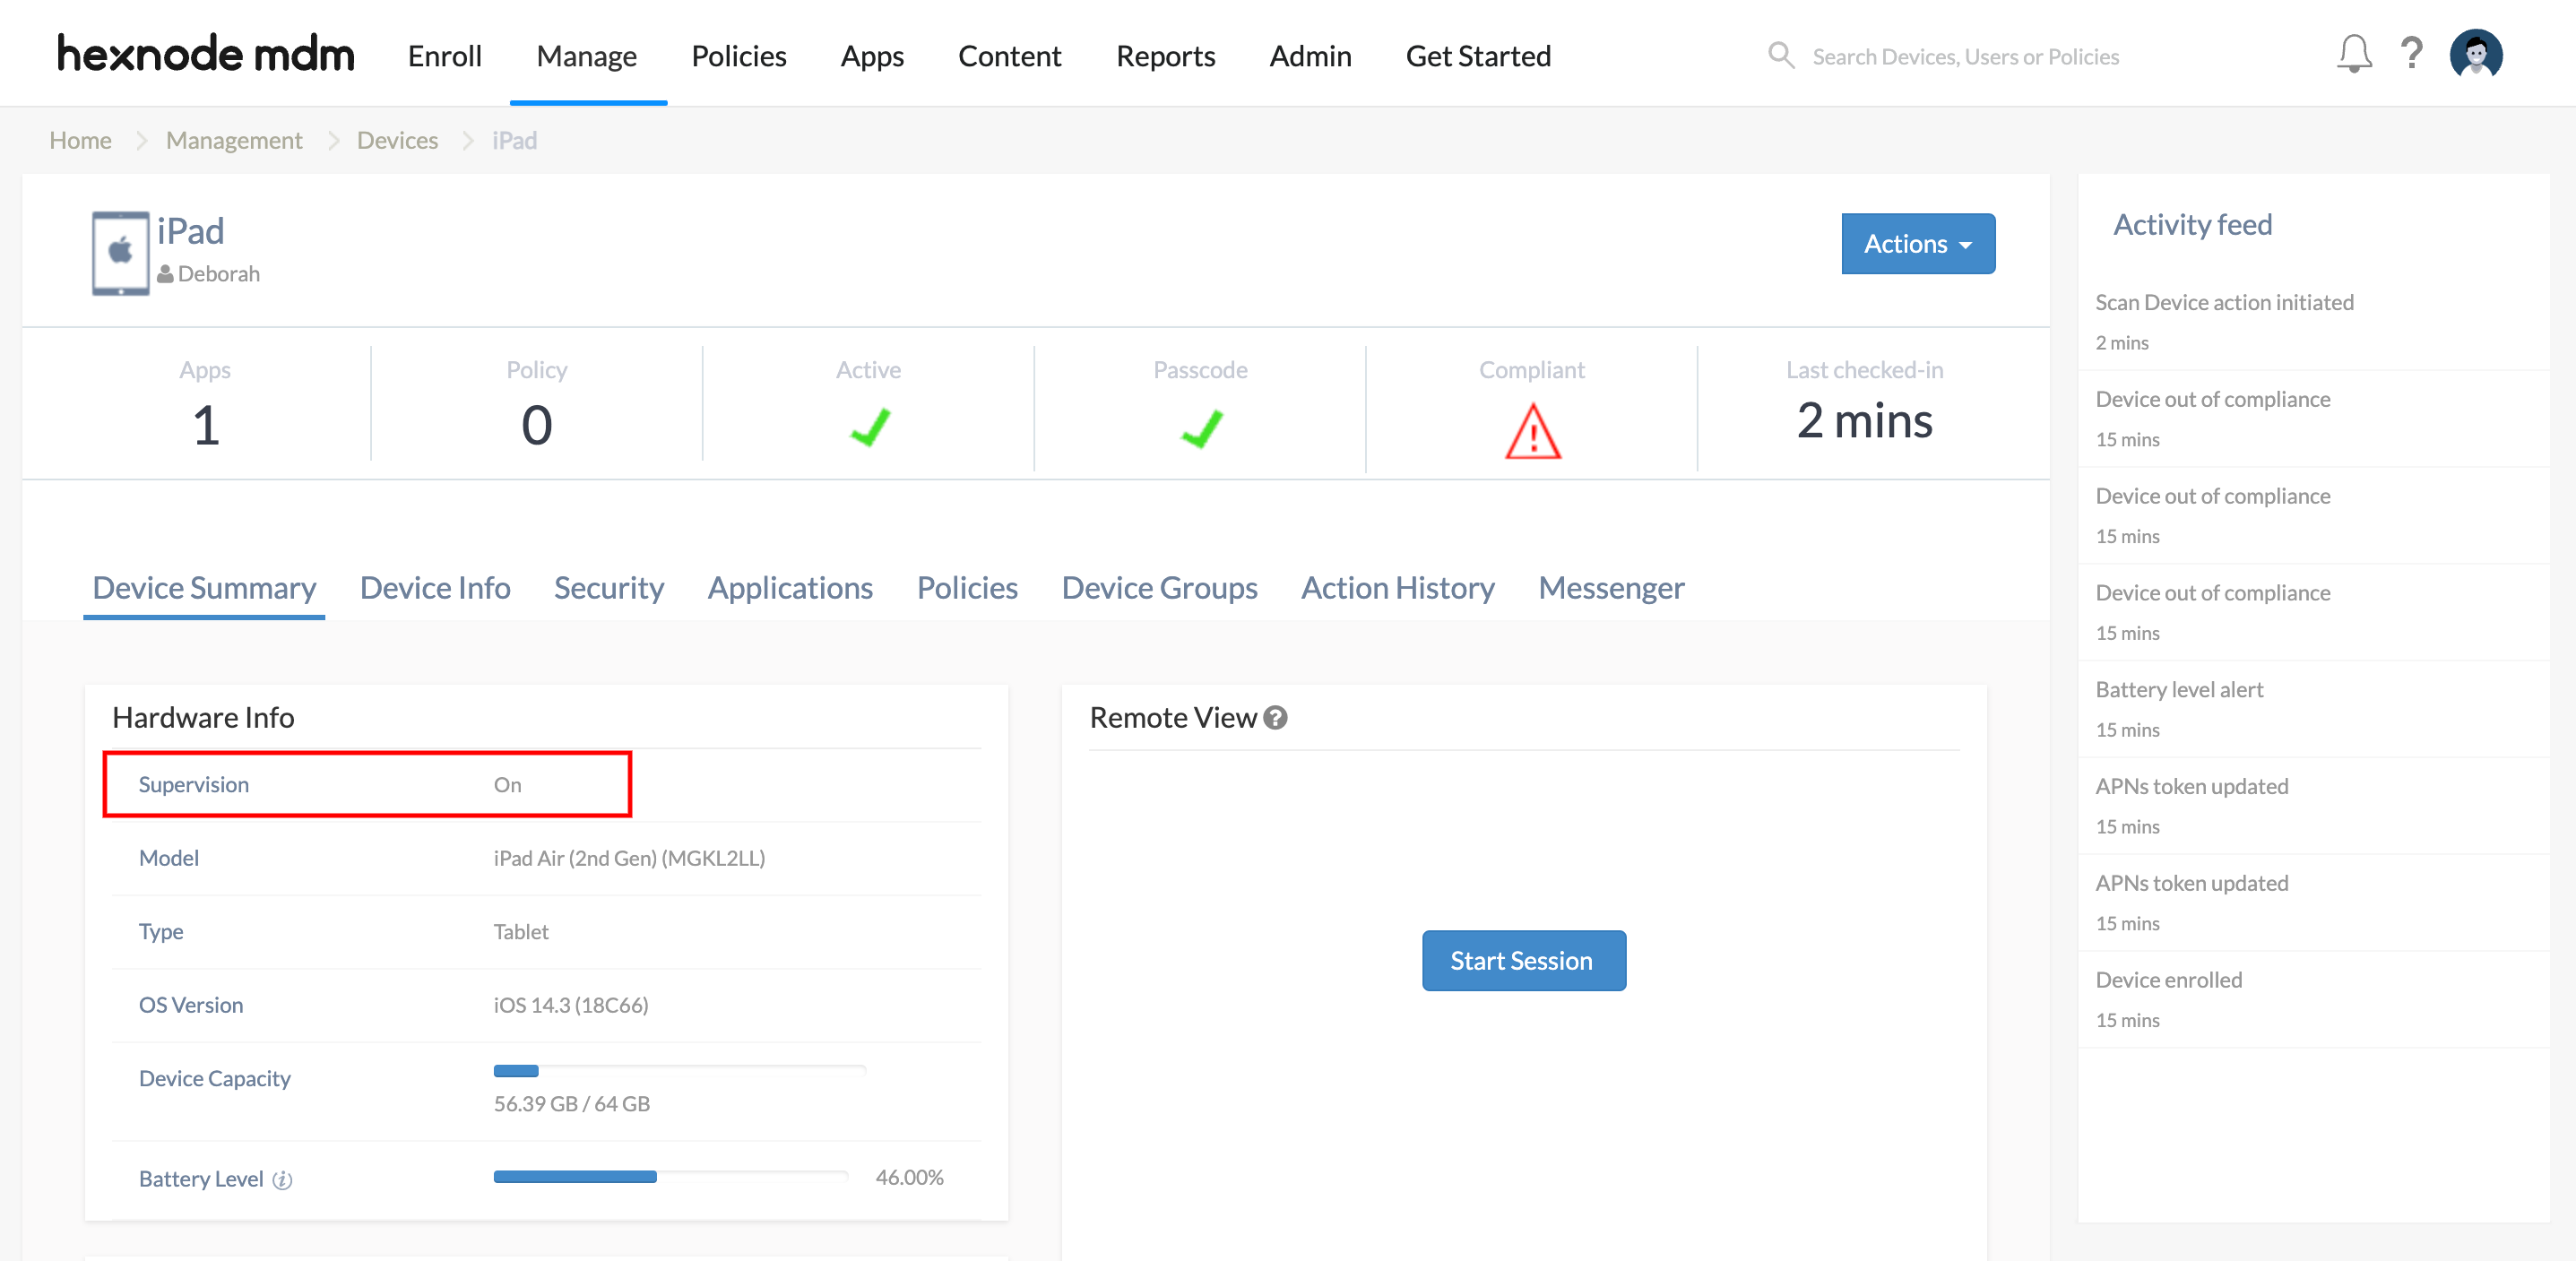Click the Activity feed heading

click(2192, 225)
